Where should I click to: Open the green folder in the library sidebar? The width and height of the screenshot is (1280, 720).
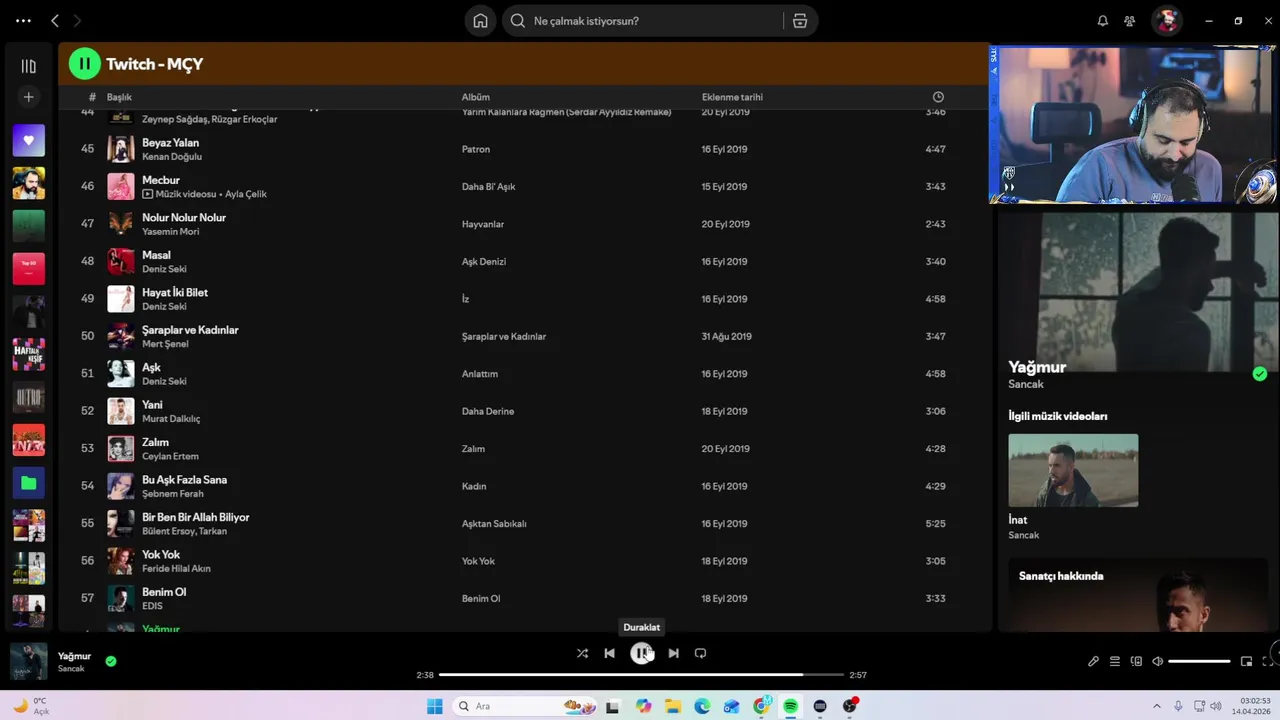(x=29, y=483)
